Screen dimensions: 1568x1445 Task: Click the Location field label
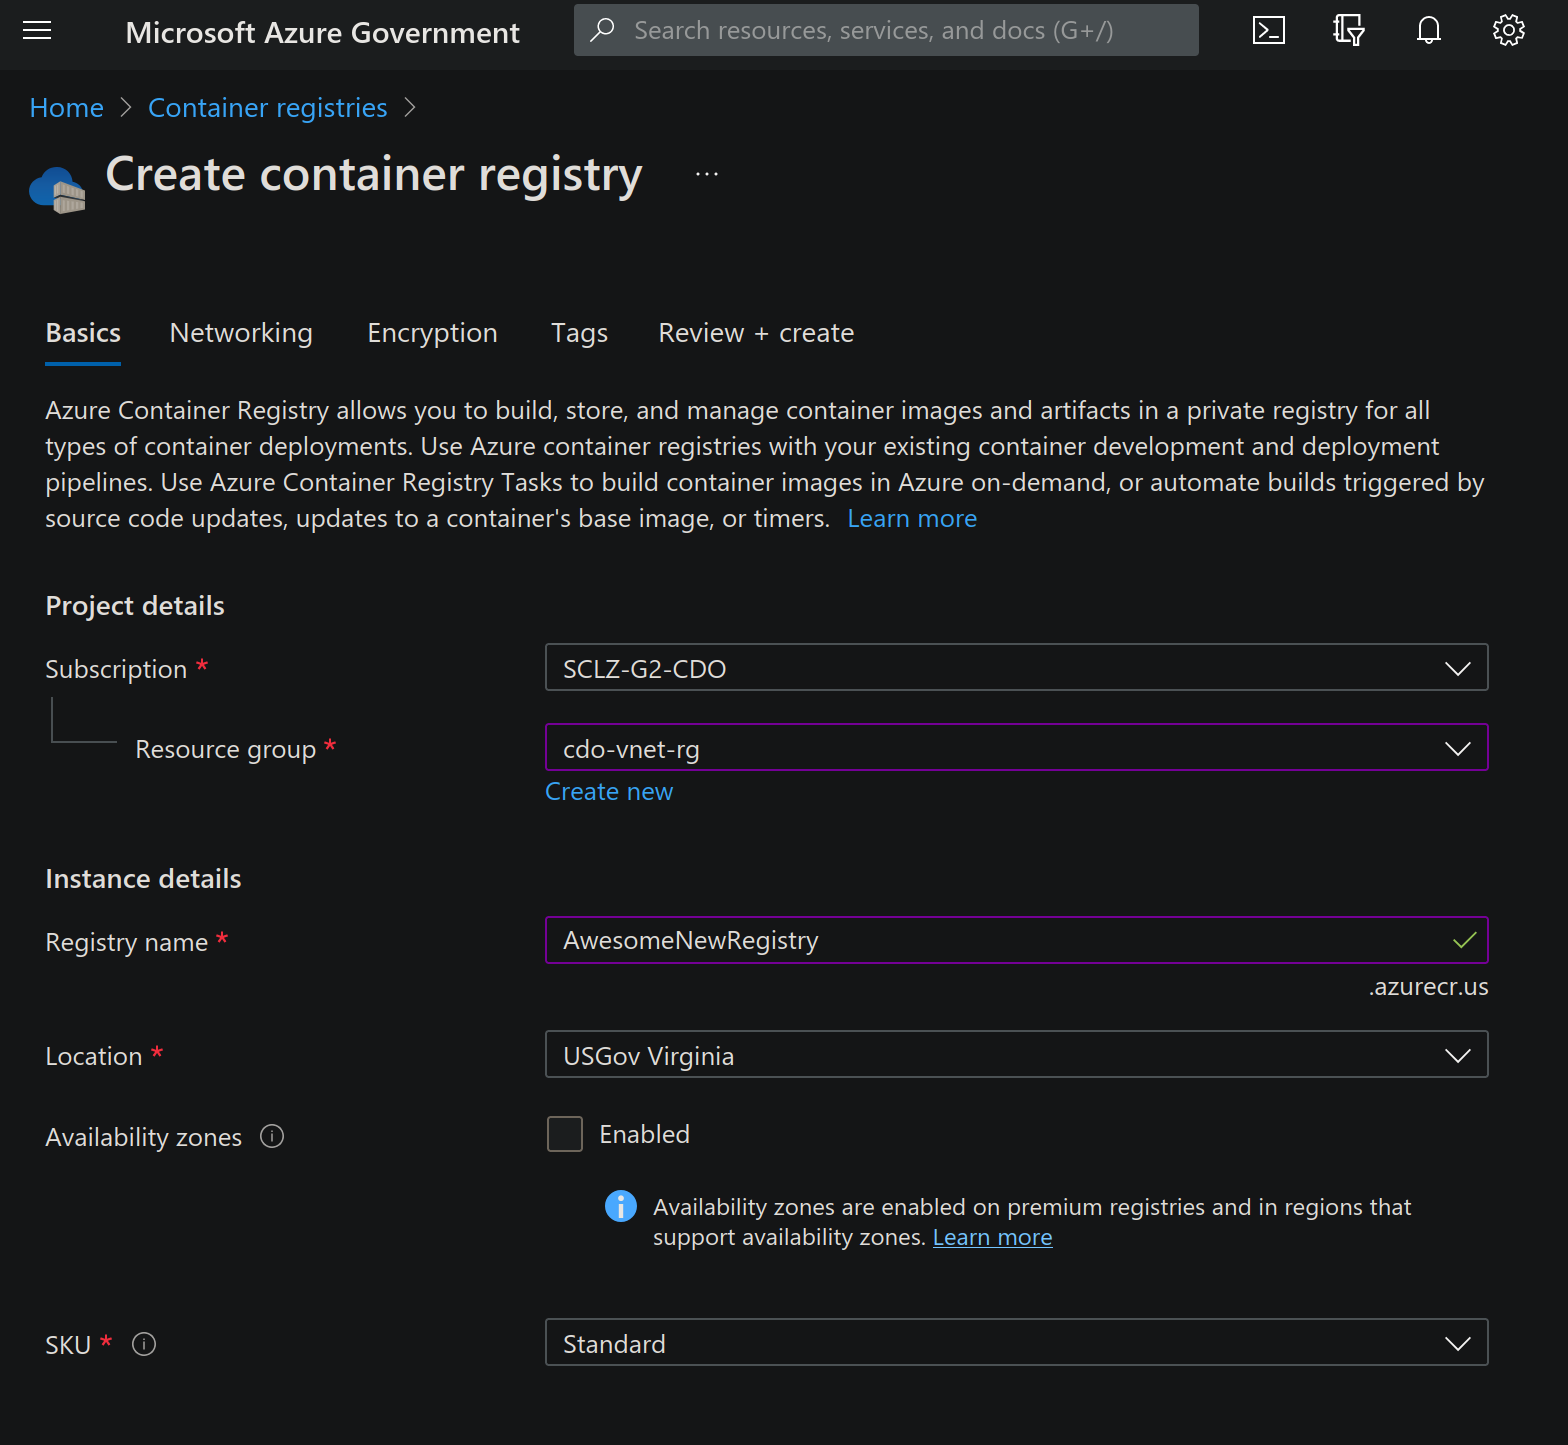pos(94,1056)
